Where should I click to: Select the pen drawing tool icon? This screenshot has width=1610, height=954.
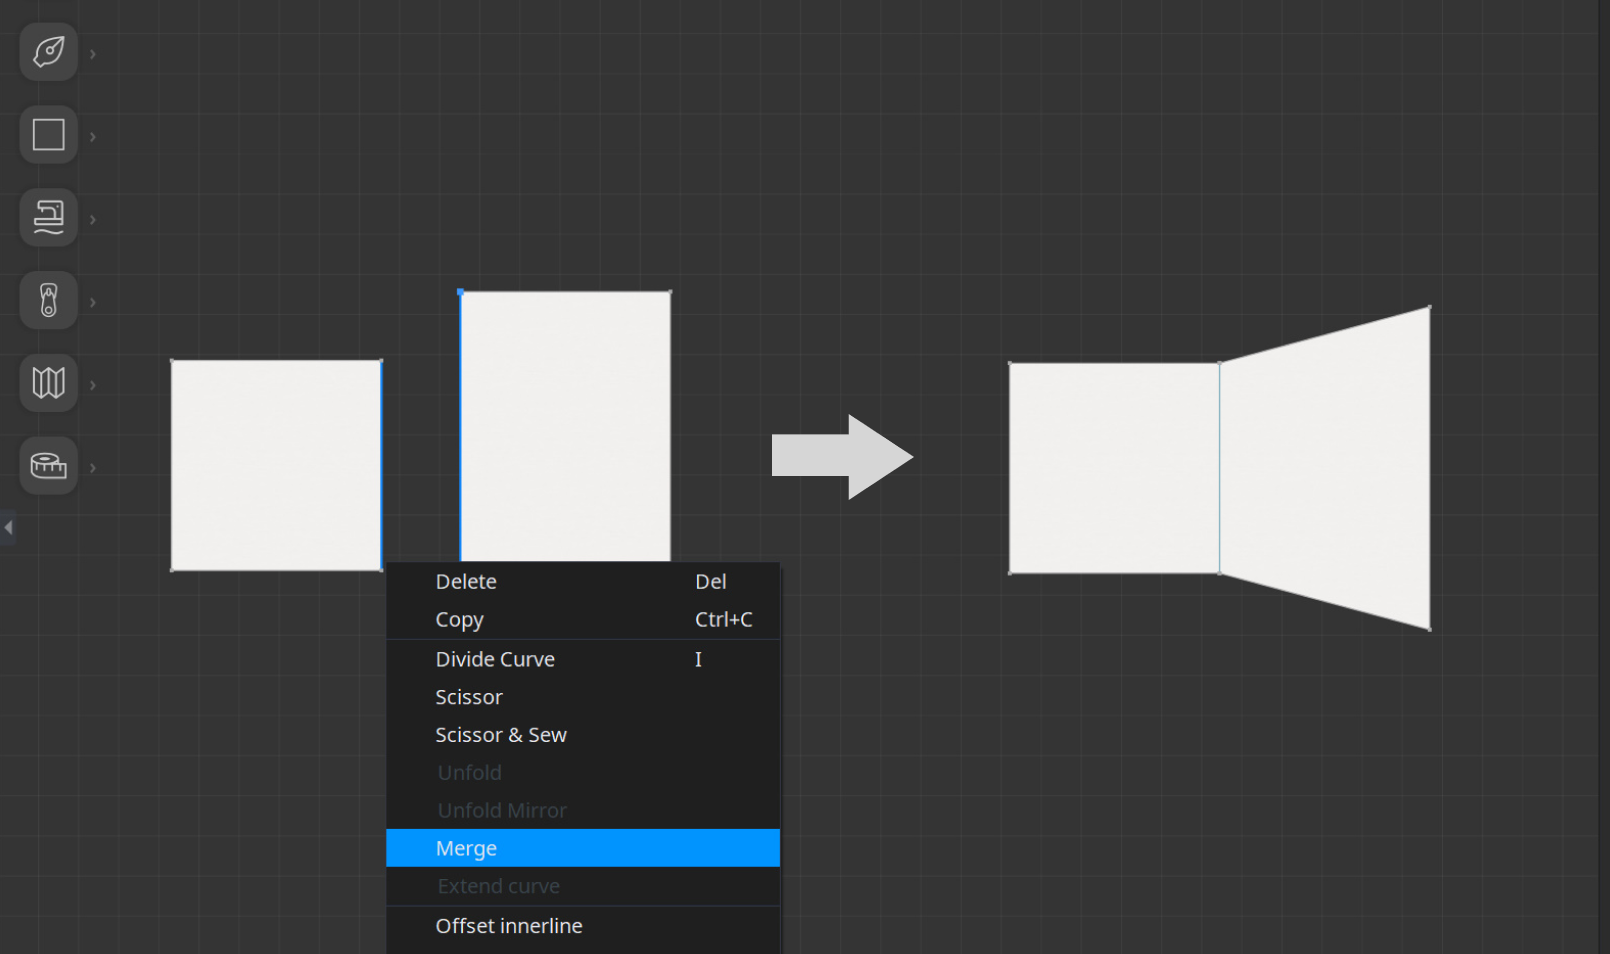(x=48, y=52)
